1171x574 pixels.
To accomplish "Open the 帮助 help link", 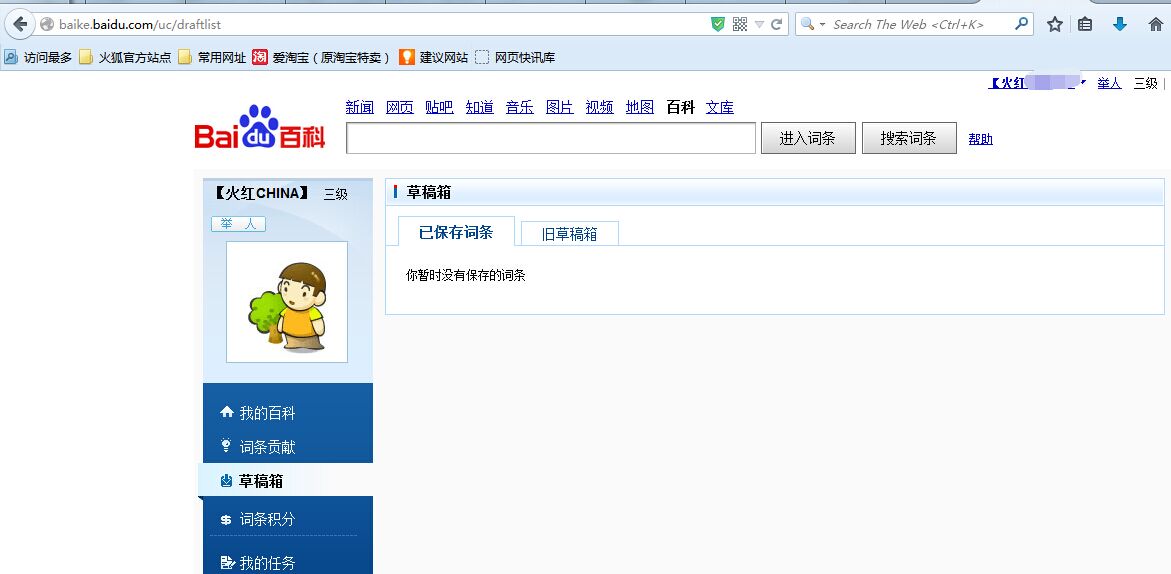I will pyautogui.click(x=981, y=139).
